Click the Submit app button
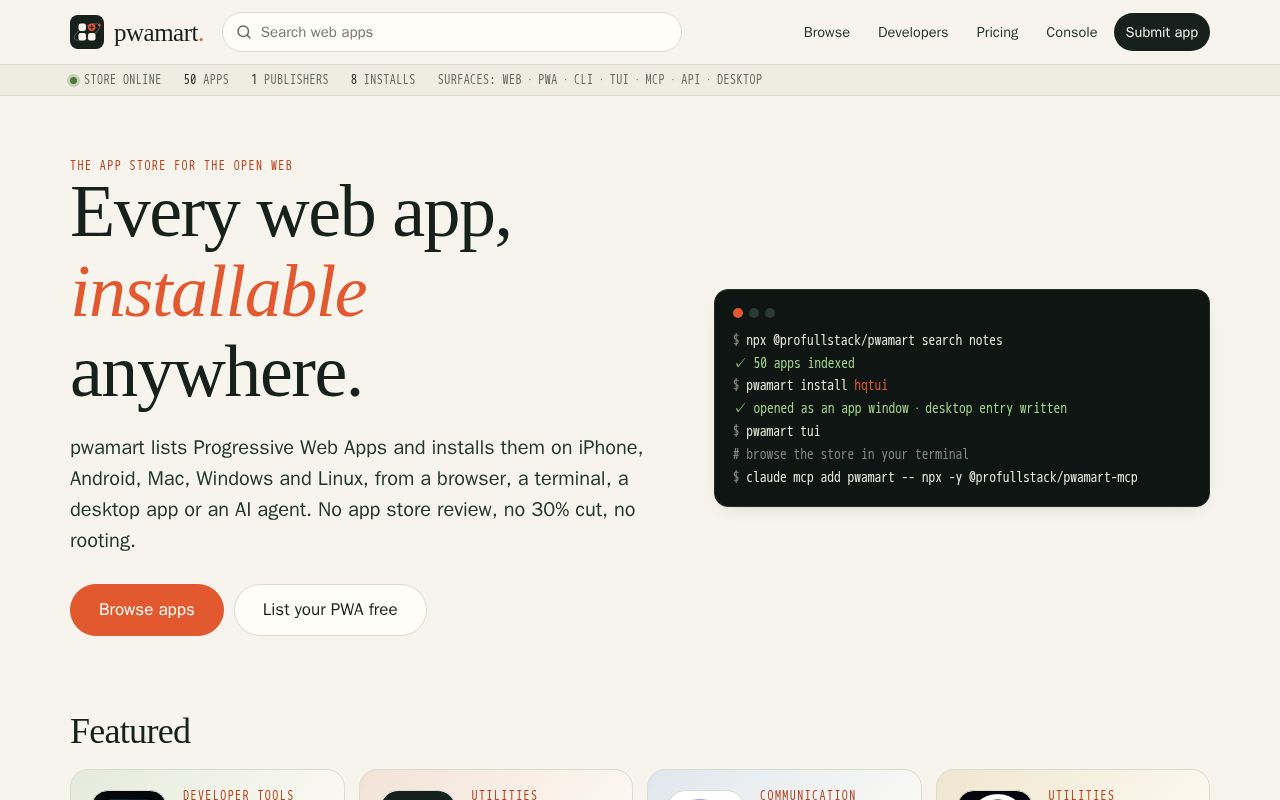This screenshot has height=800, width=1280. 1162,32
